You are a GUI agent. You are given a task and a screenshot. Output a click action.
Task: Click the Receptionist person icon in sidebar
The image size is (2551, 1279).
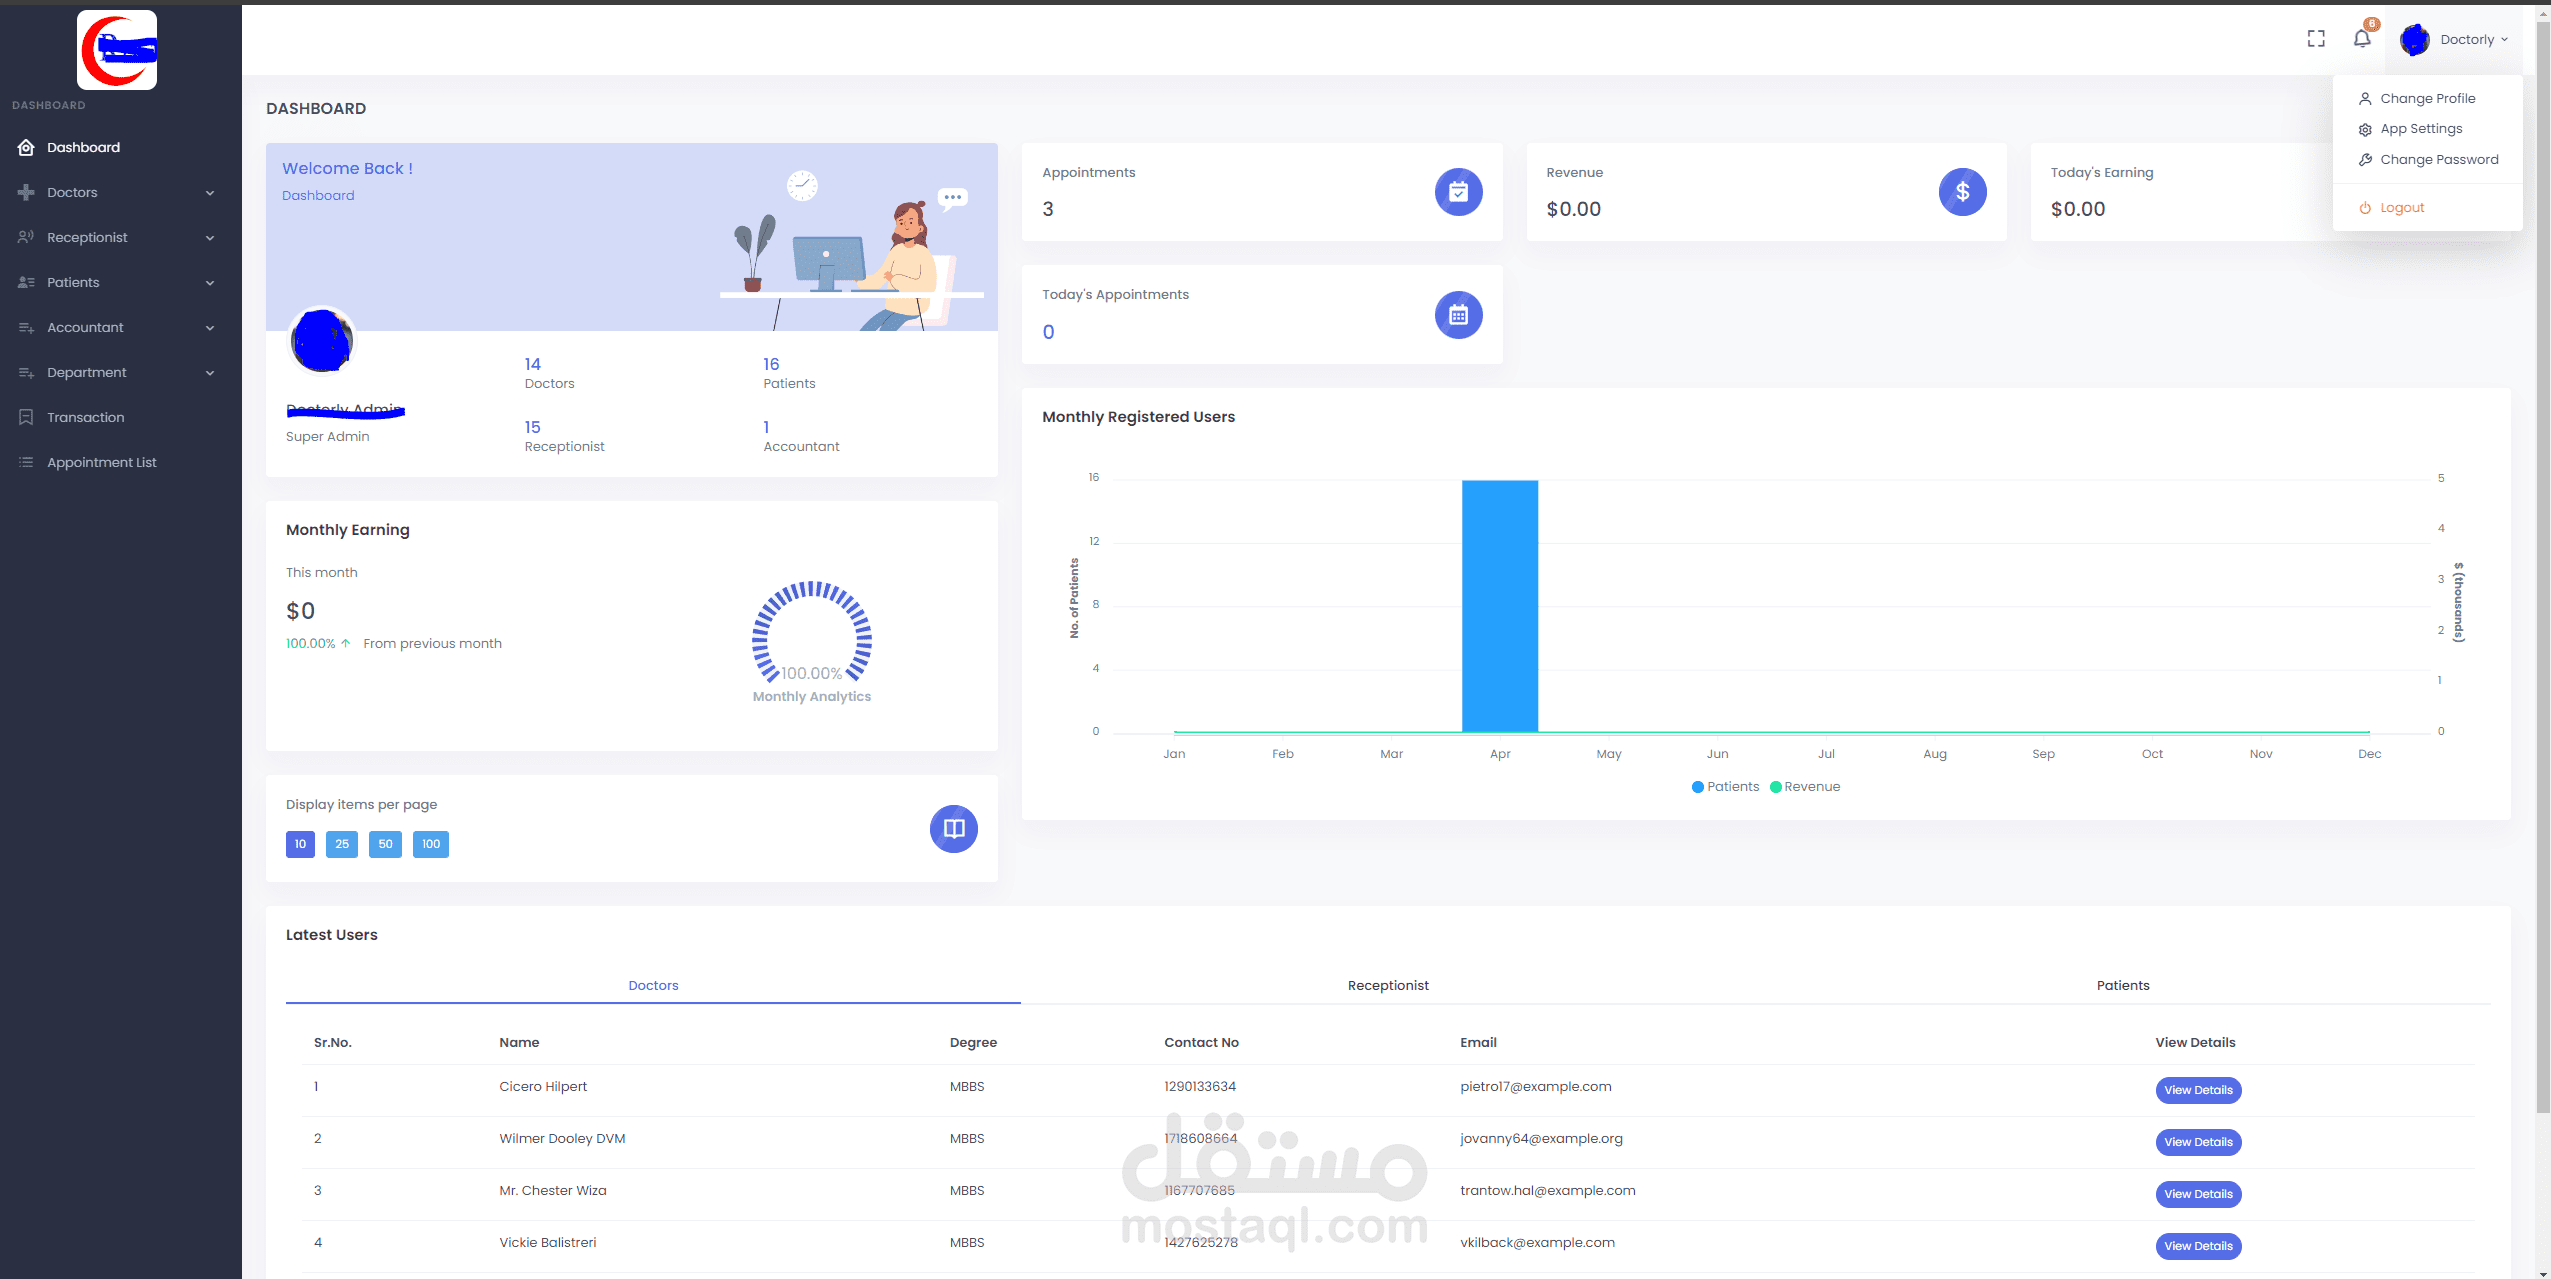click(26, 237)
